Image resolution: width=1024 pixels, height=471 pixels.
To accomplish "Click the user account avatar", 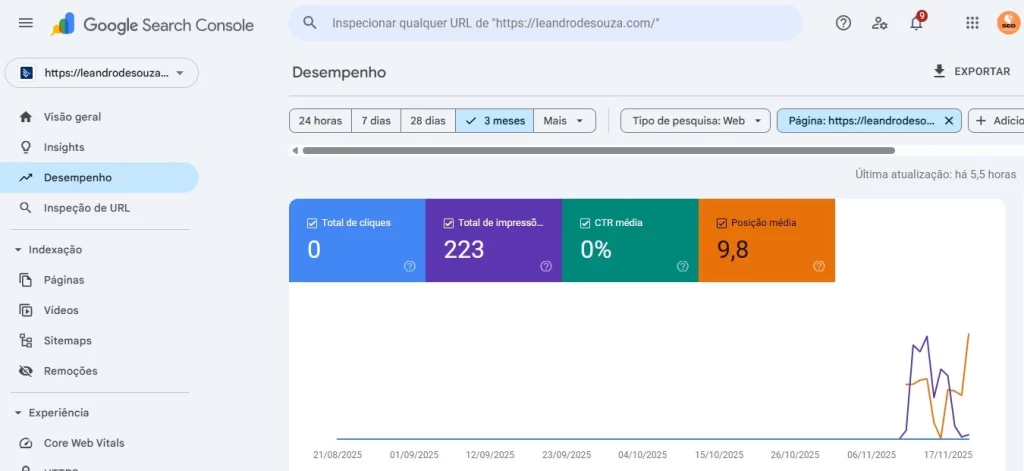I will pos(1008,23).
